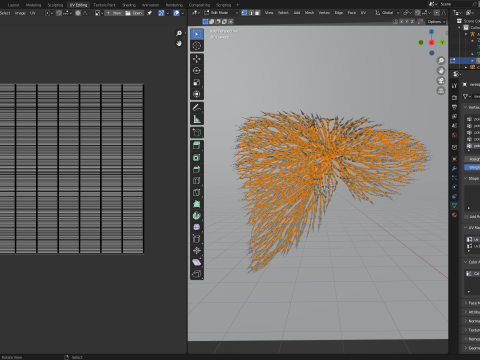
Task: Select the Poly Build tool
Action: [x=197, y=204]
